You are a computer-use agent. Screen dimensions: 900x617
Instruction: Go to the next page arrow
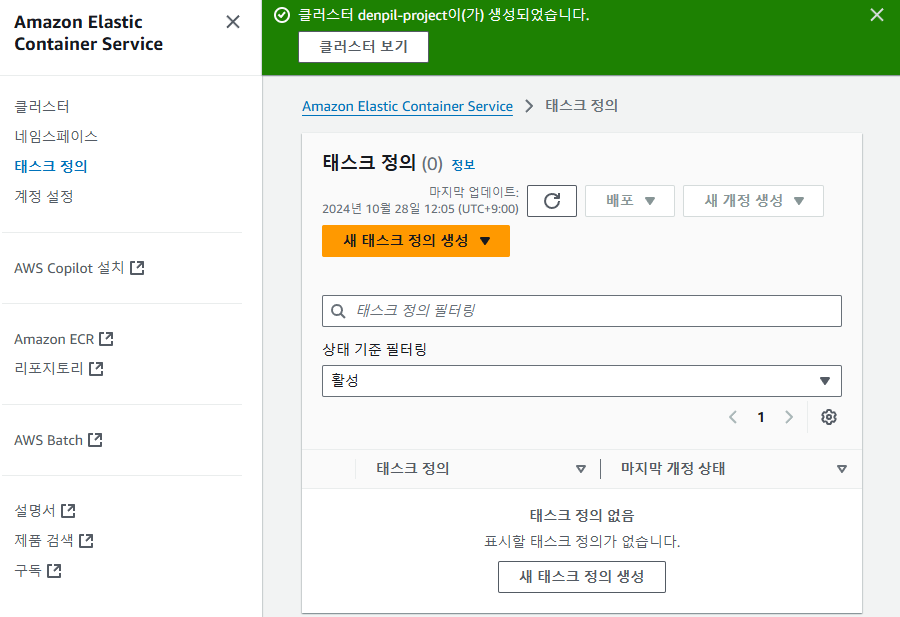789,417
